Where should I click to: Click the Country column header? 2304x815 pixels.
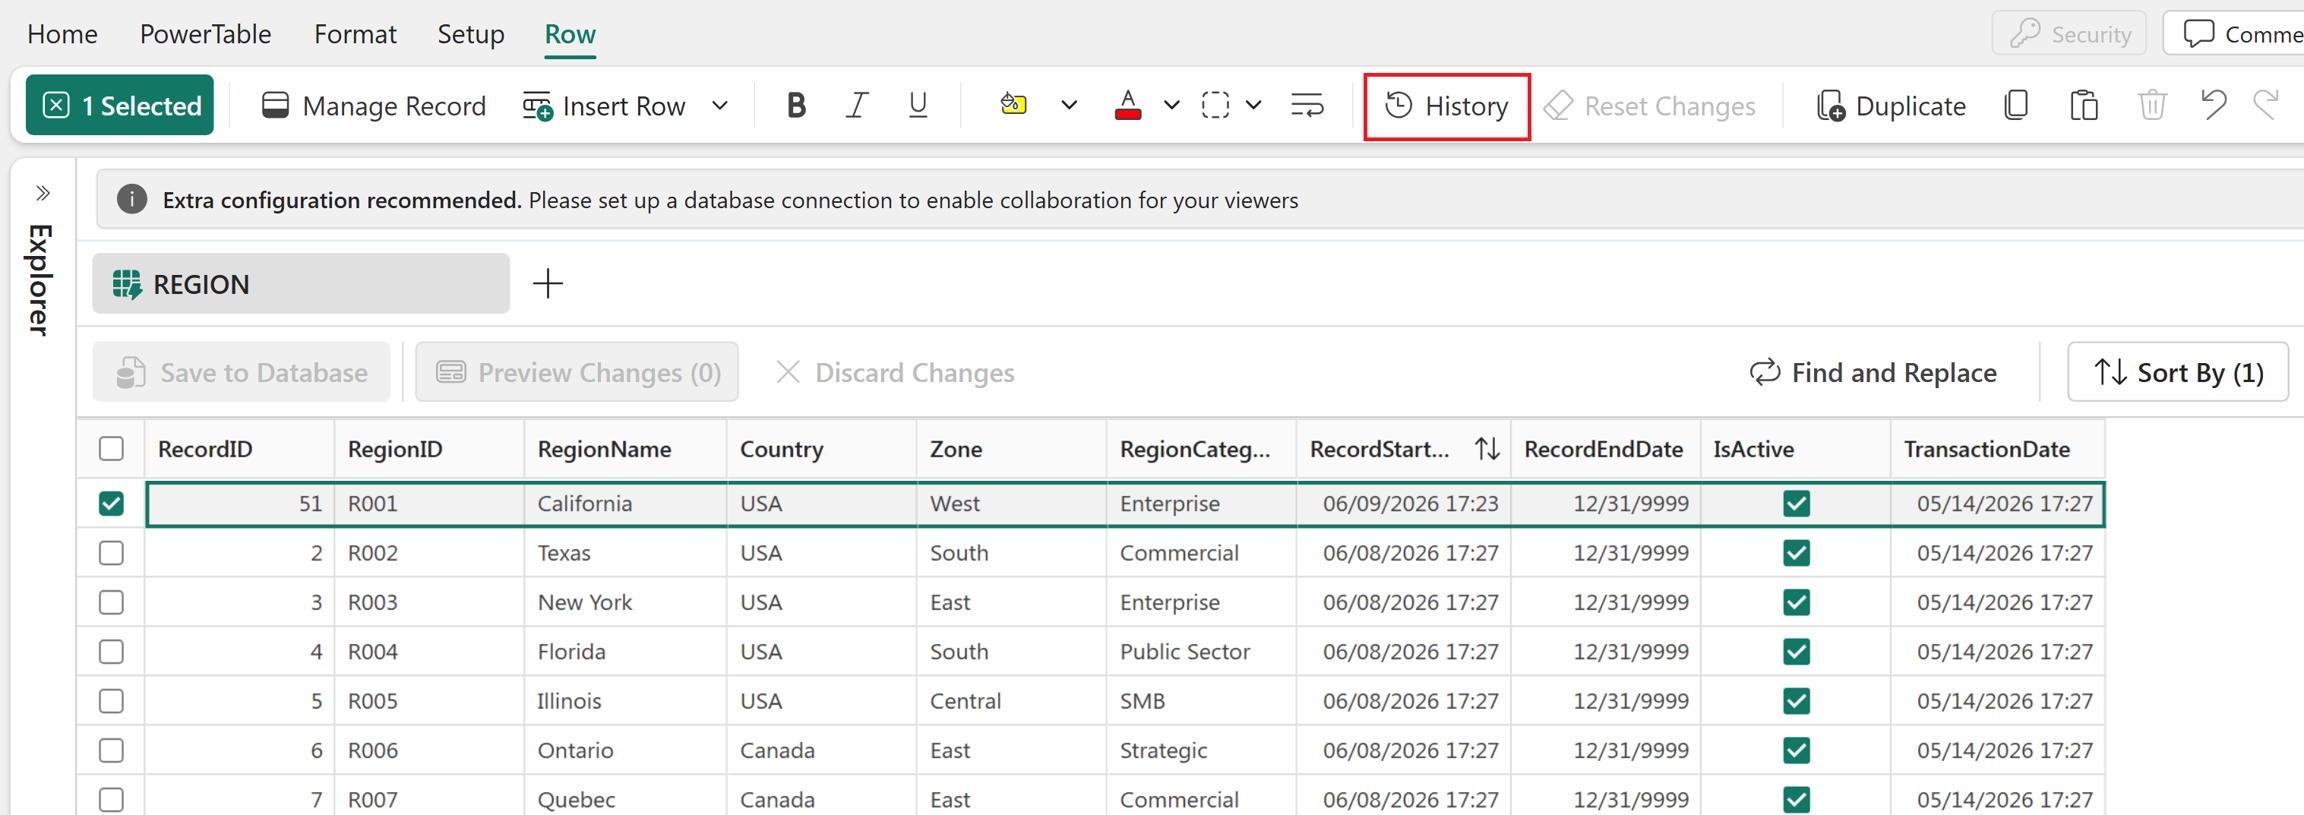click(821, 449)
